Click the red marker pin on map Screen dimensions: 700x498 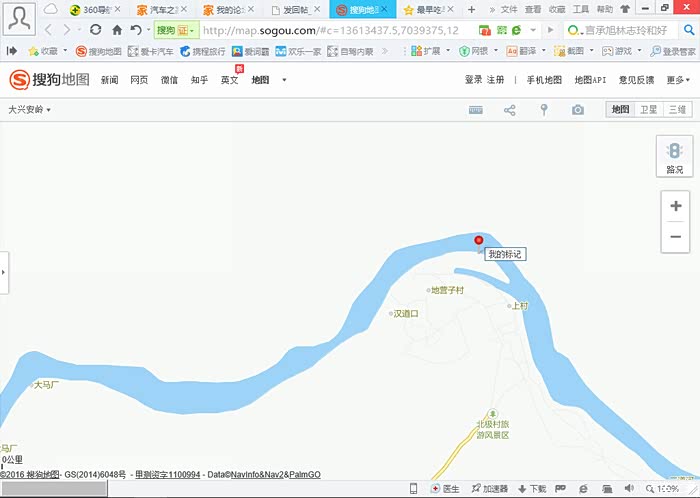(478, 240)
